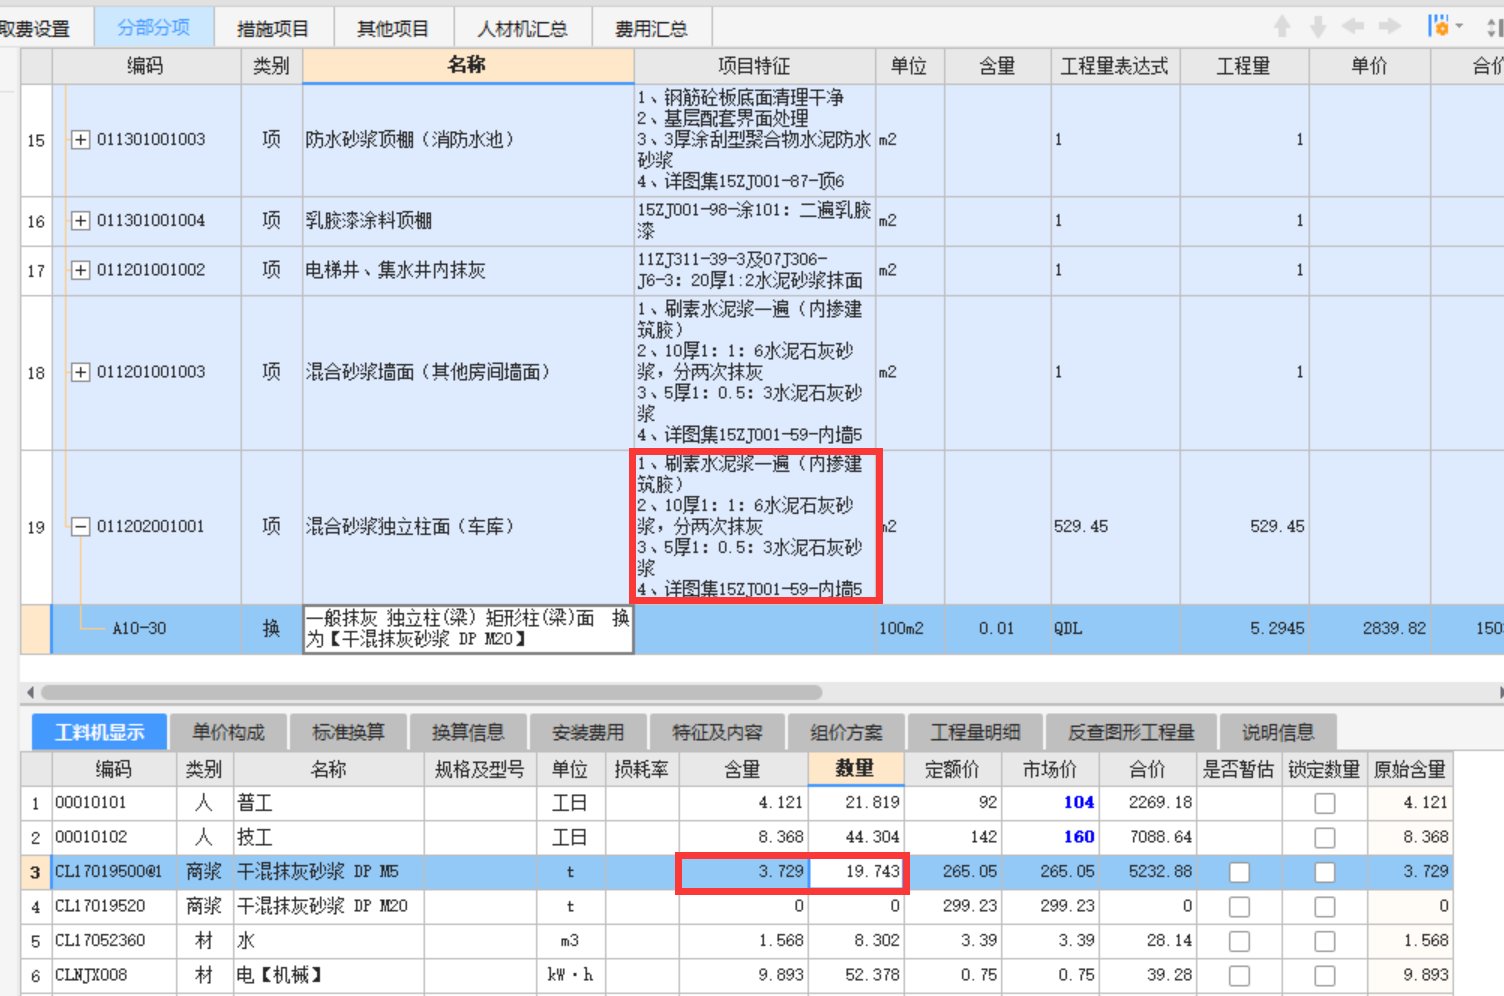Click the 名称 column header in upper table
The height and width of the screenshot is (996, 1504).
[468, 65]
